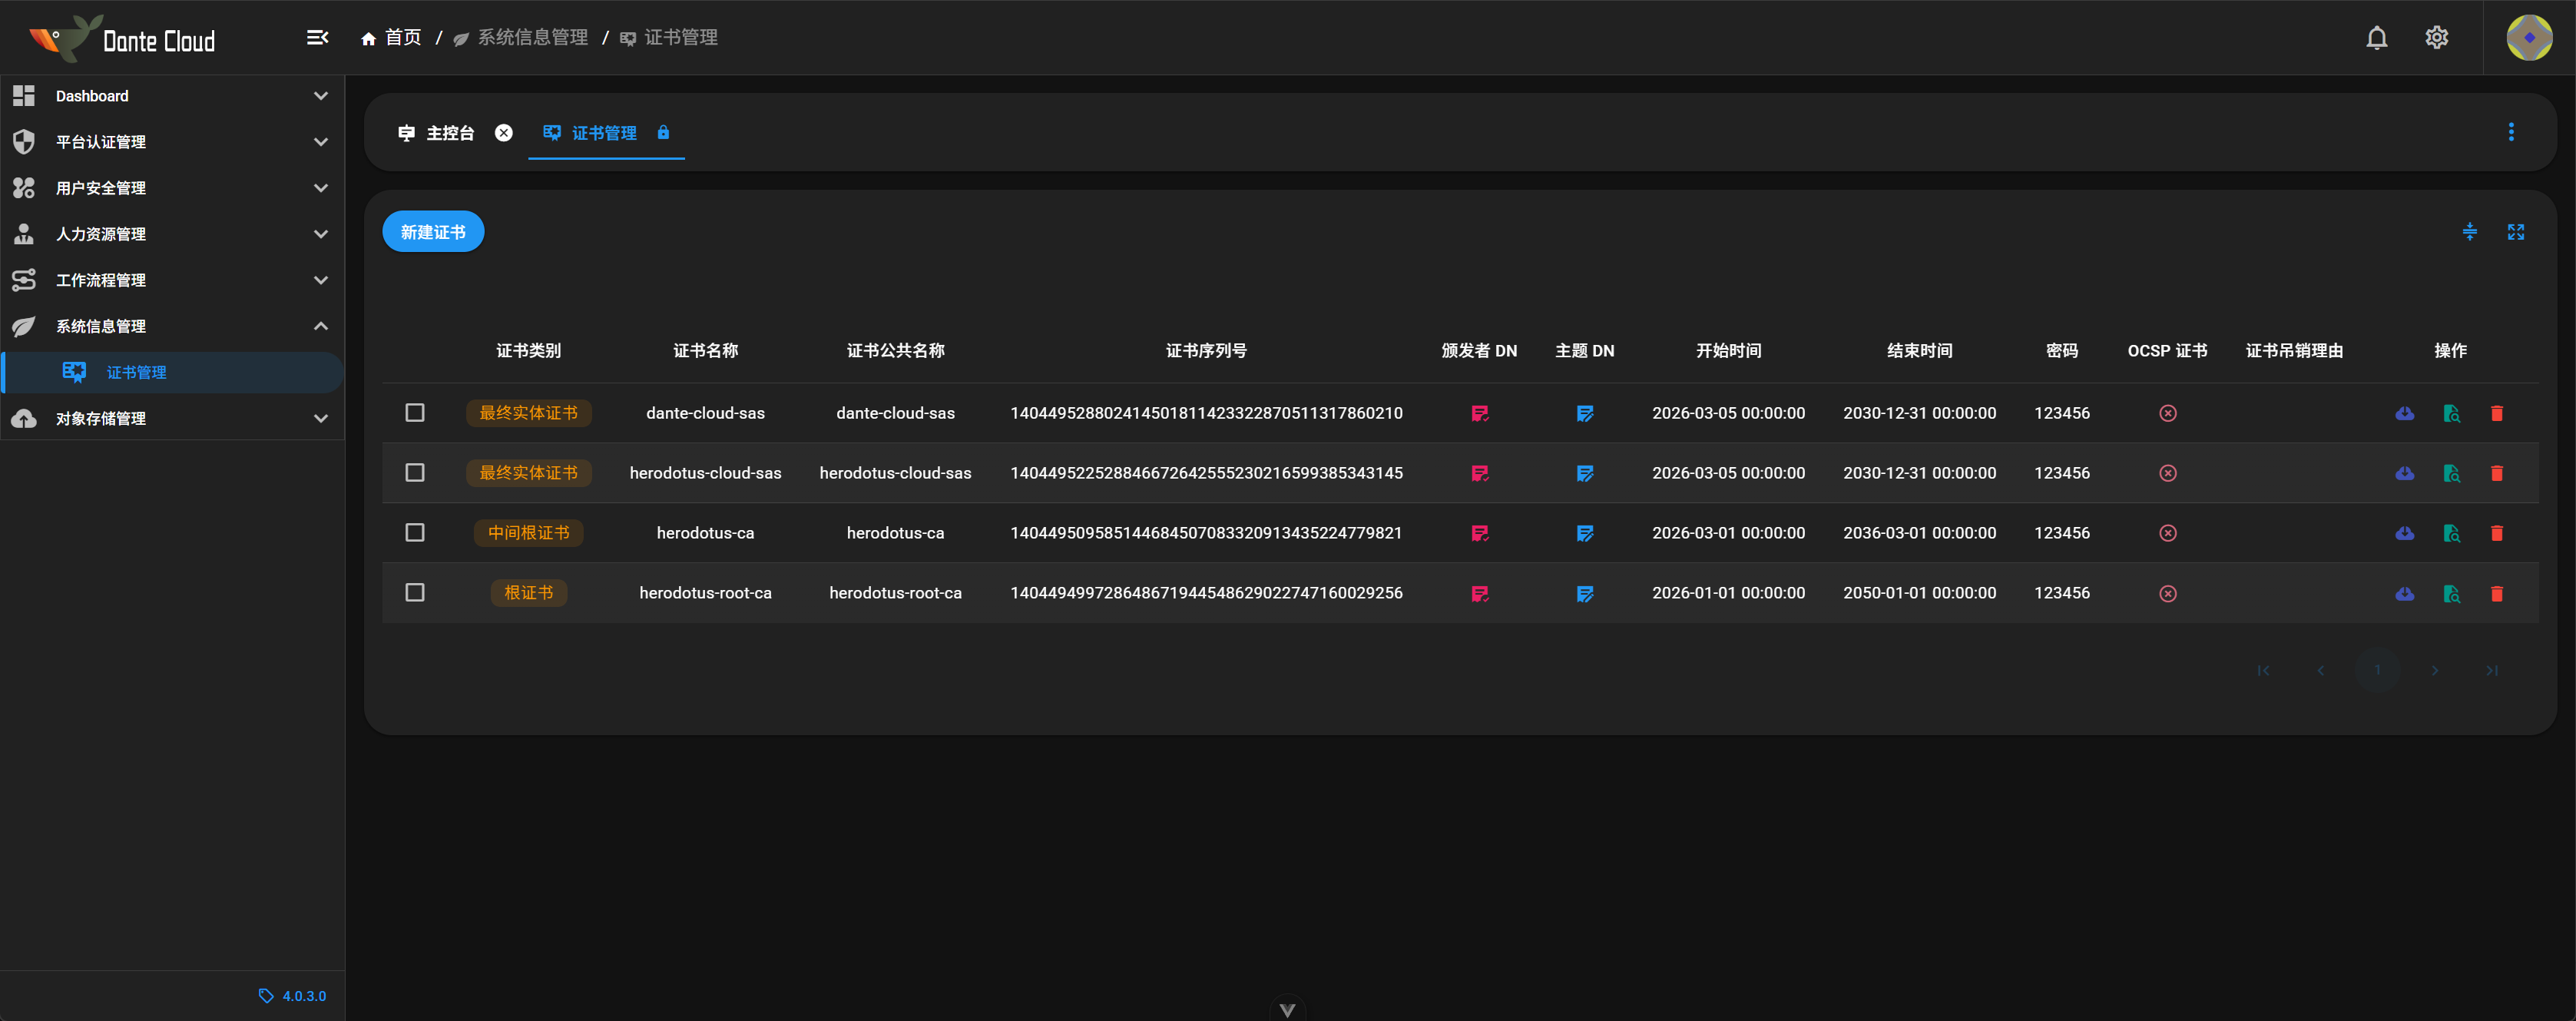The width and height of the screenshot is (2576, 1021).
Task: Delete the herodotus-root-ca certificate row
Action: [x=2496, y=593]
